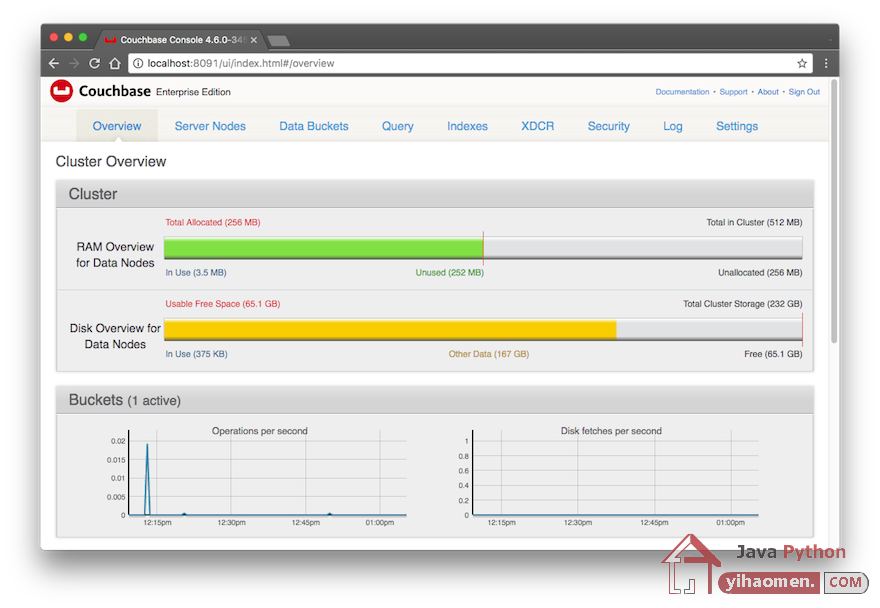Image resolution: width=880 pixels, height=608 pixels.
Task: Open the Indexes tab
Action: click(467, 126)
